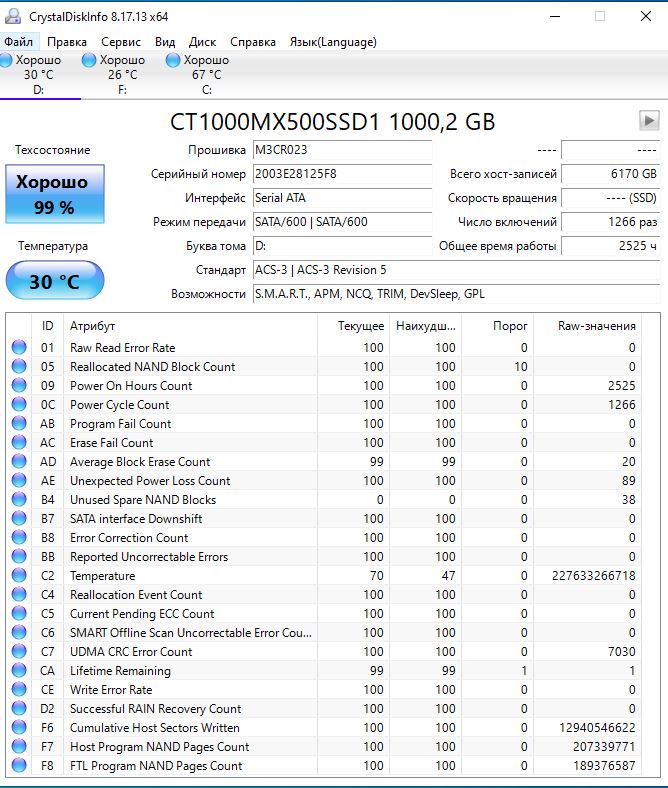
Task: Select the raw value 227633266718
Action: [x=594, y=575]
